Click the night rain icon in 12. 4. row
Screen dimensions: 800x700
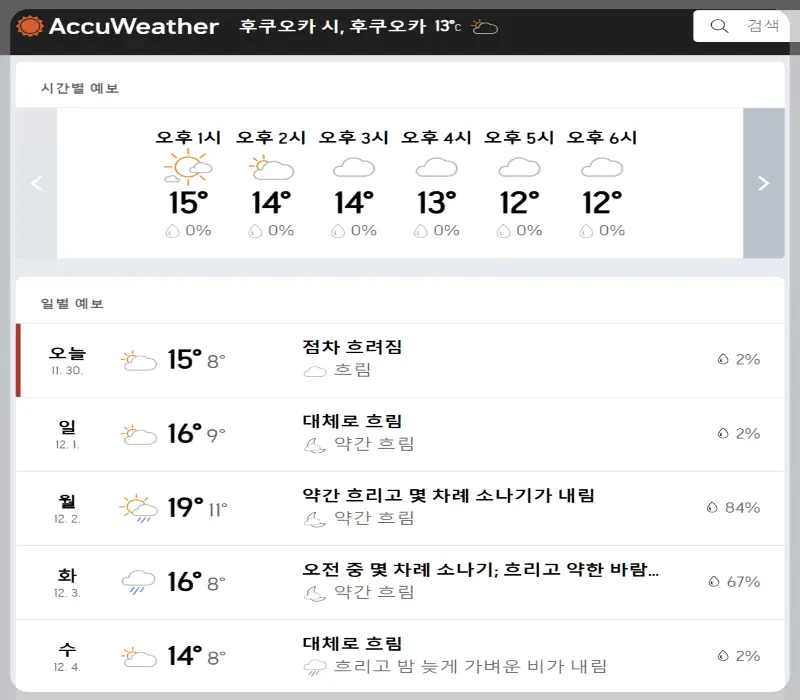pyautogui.click(x=315, y=667)
